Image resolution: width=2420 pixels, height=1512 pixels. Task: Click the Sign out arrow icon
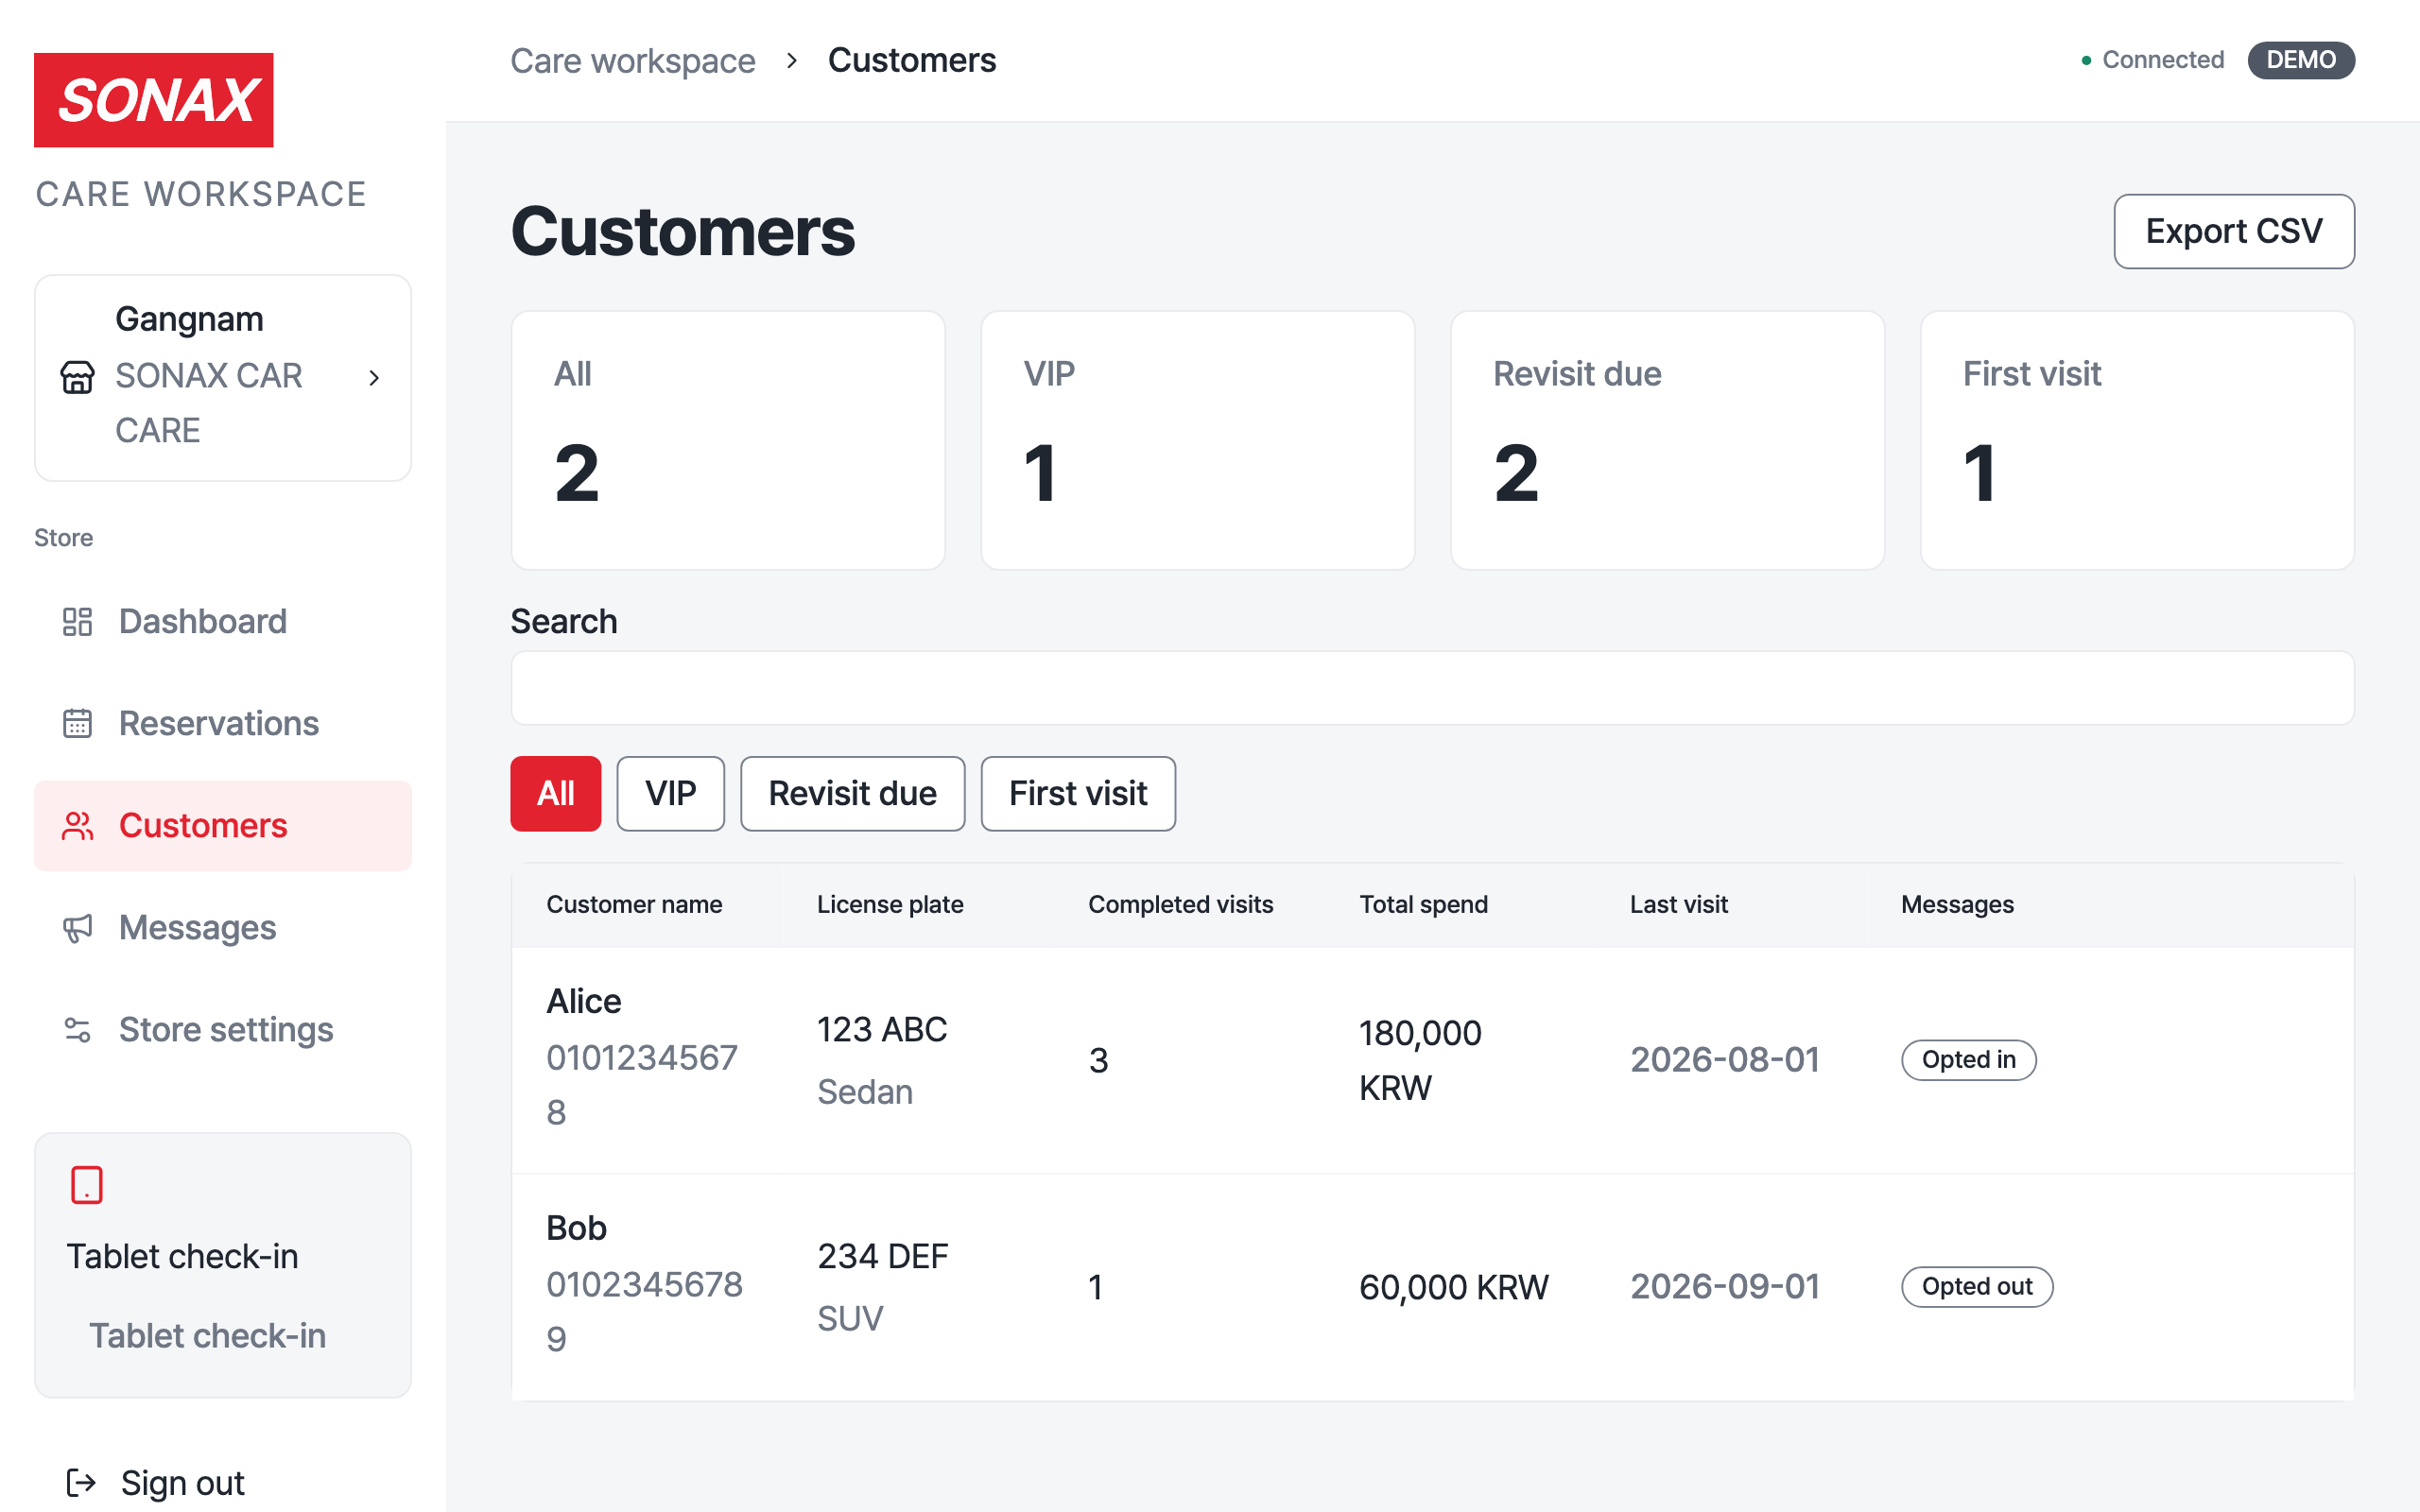click(80, 1482)
